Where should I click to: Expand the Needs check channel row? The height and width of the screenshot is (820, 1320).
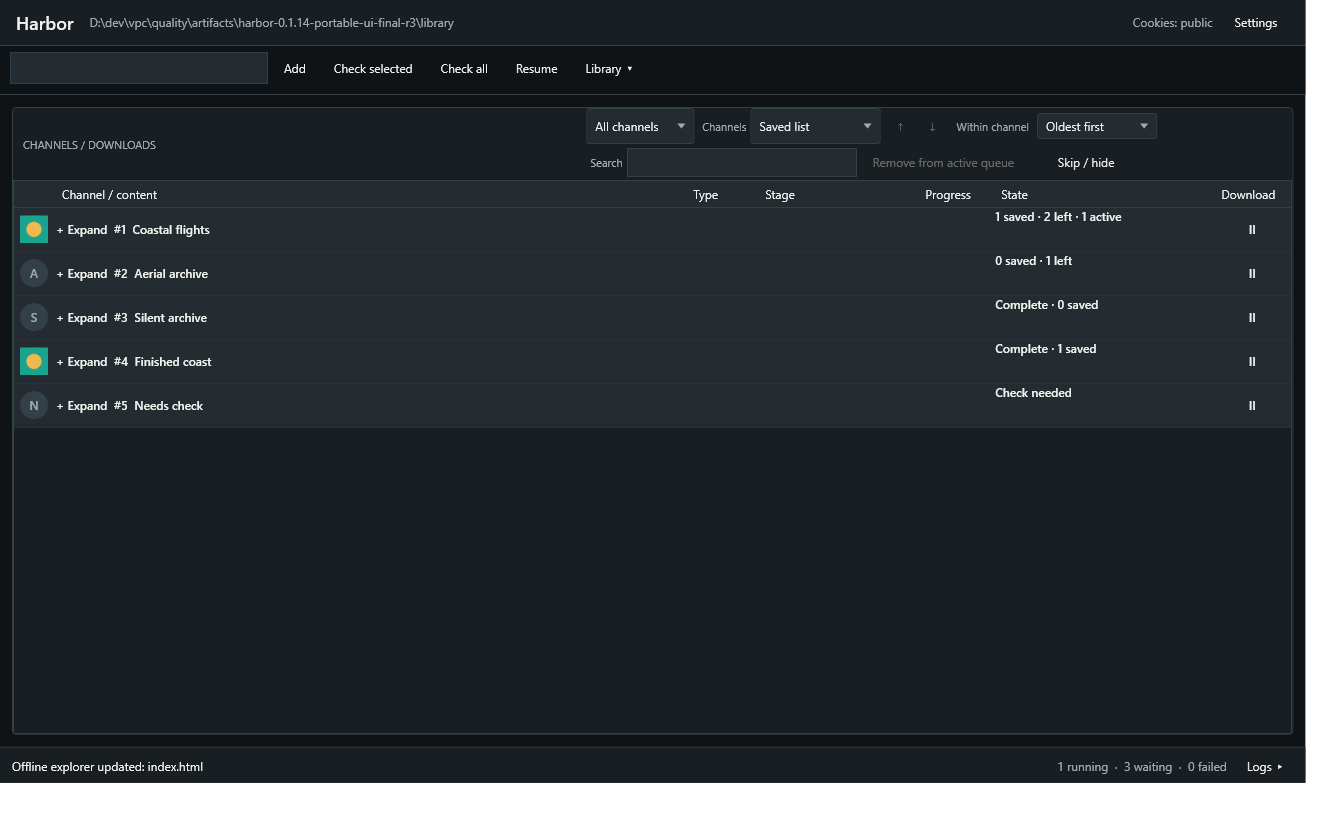(82, 406)
